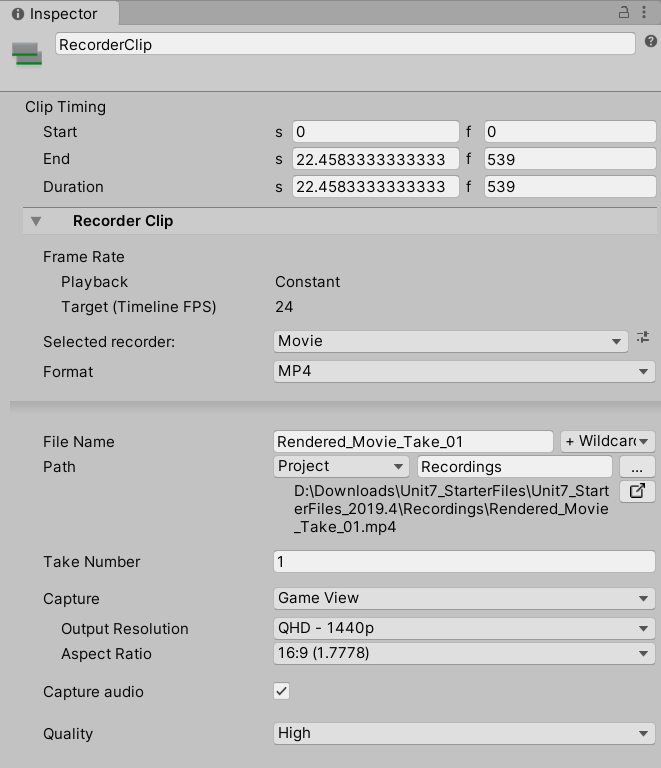
Task: Open output folder via external link icon
Action: [x=637, y=491]
